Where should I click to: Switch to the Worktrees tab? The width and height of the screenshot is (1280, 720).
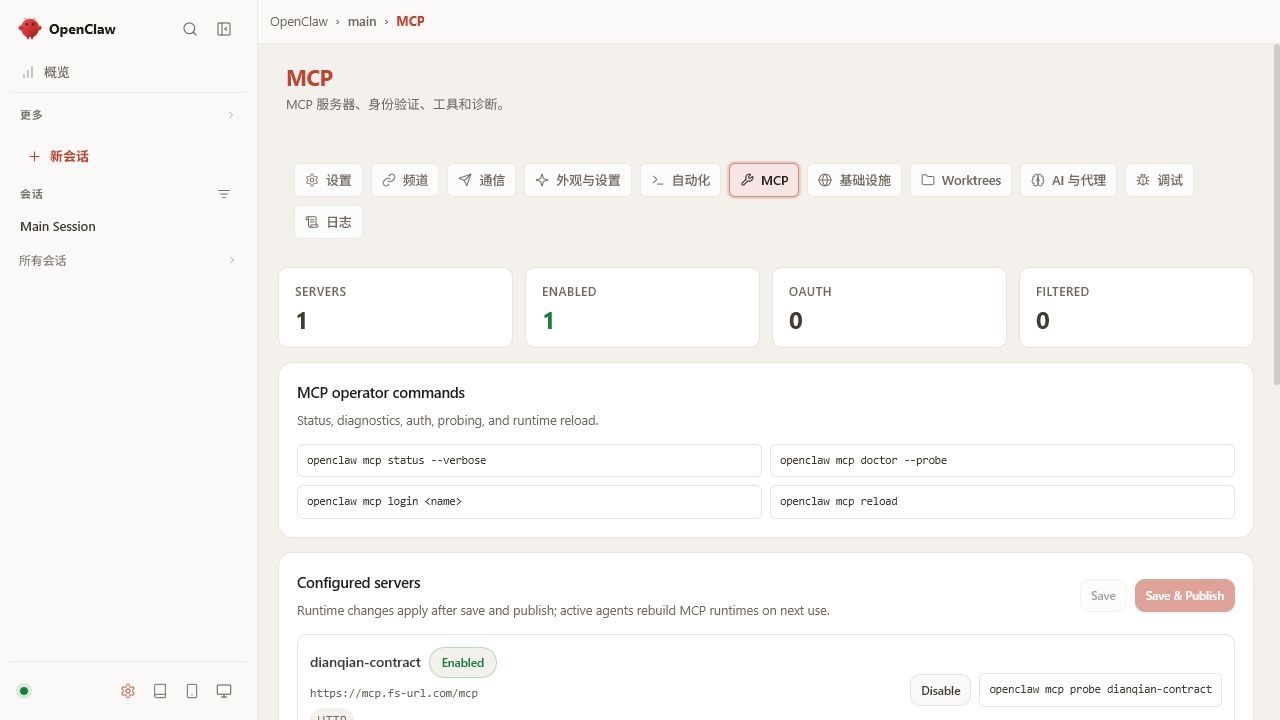(961, 180)
